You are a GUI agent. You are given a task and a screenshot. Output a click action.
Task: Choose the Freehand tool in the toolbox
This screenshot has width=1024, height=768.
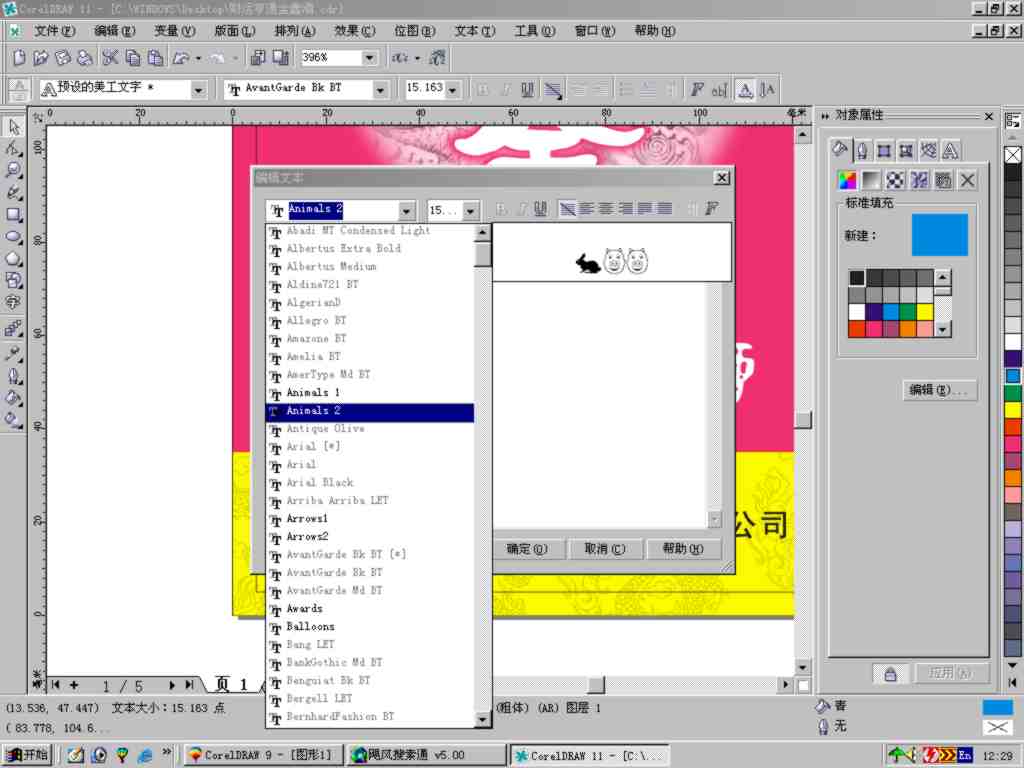pyautogui.click(x=14, y=193)
